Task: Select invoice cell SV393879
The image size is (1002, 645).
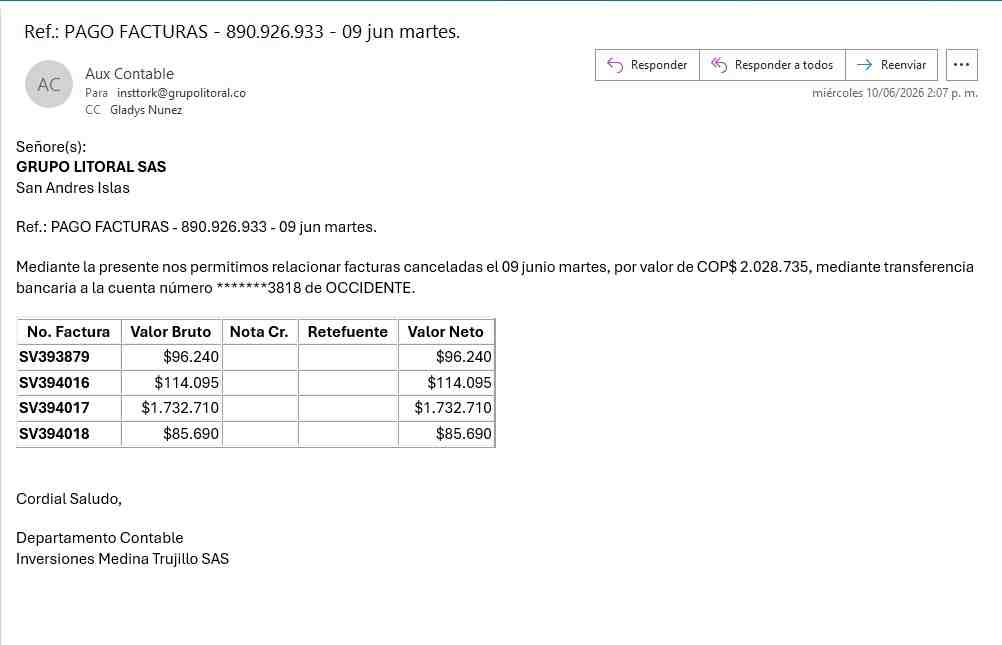Action: click(54, 357)
